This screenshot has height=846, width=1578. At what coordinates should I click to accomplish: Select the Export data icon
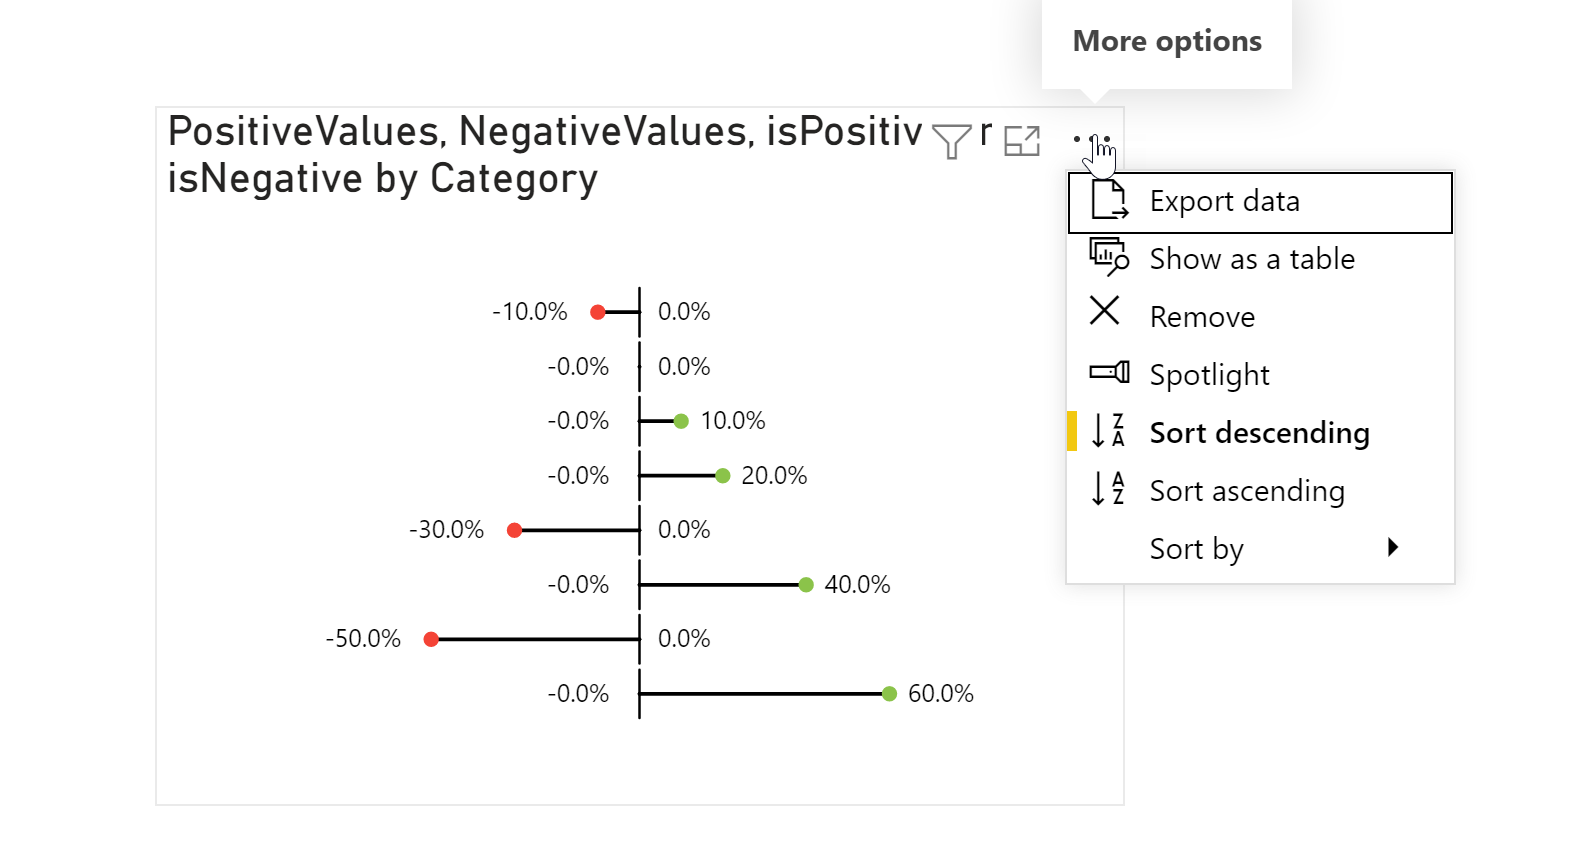click(x=1108, y=201)
